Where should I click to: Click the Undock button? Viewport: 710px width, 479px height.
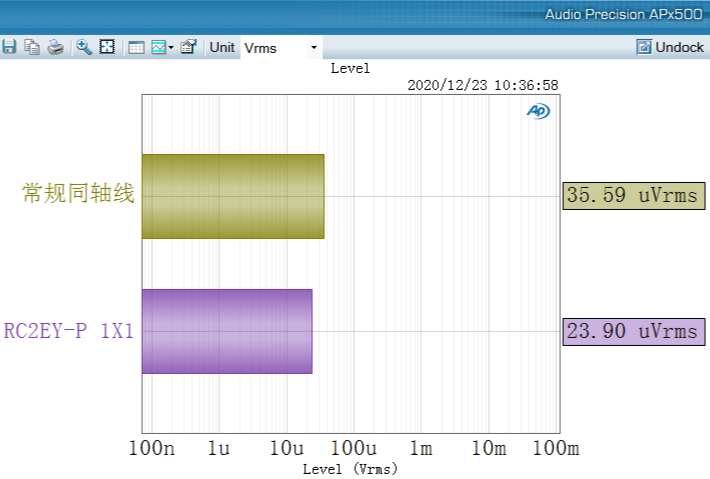pyautogui.click(x=670, y=47)
